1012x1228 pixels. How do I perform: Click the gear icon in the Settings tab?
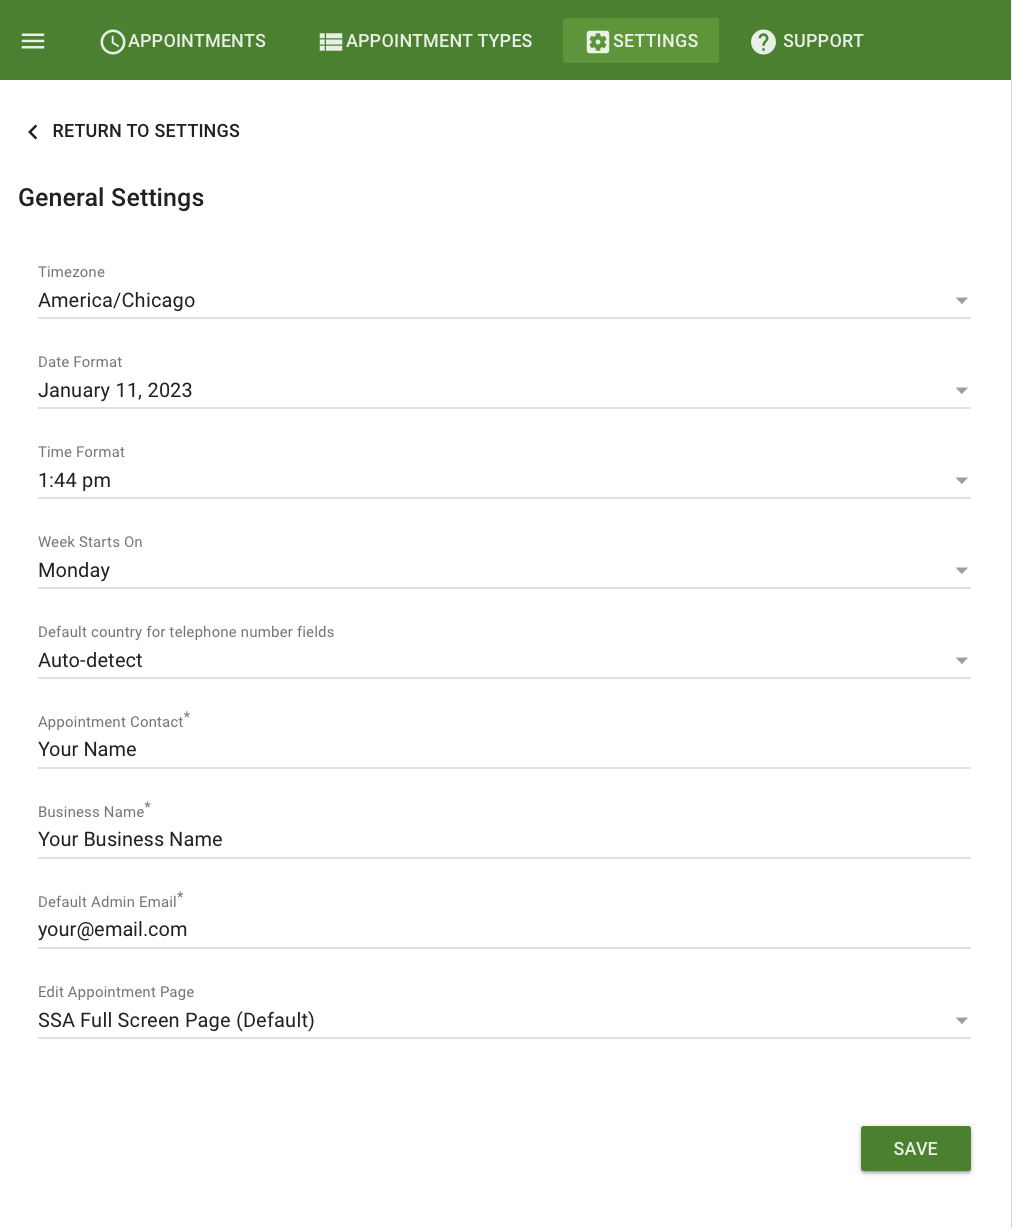pos(598,40)
